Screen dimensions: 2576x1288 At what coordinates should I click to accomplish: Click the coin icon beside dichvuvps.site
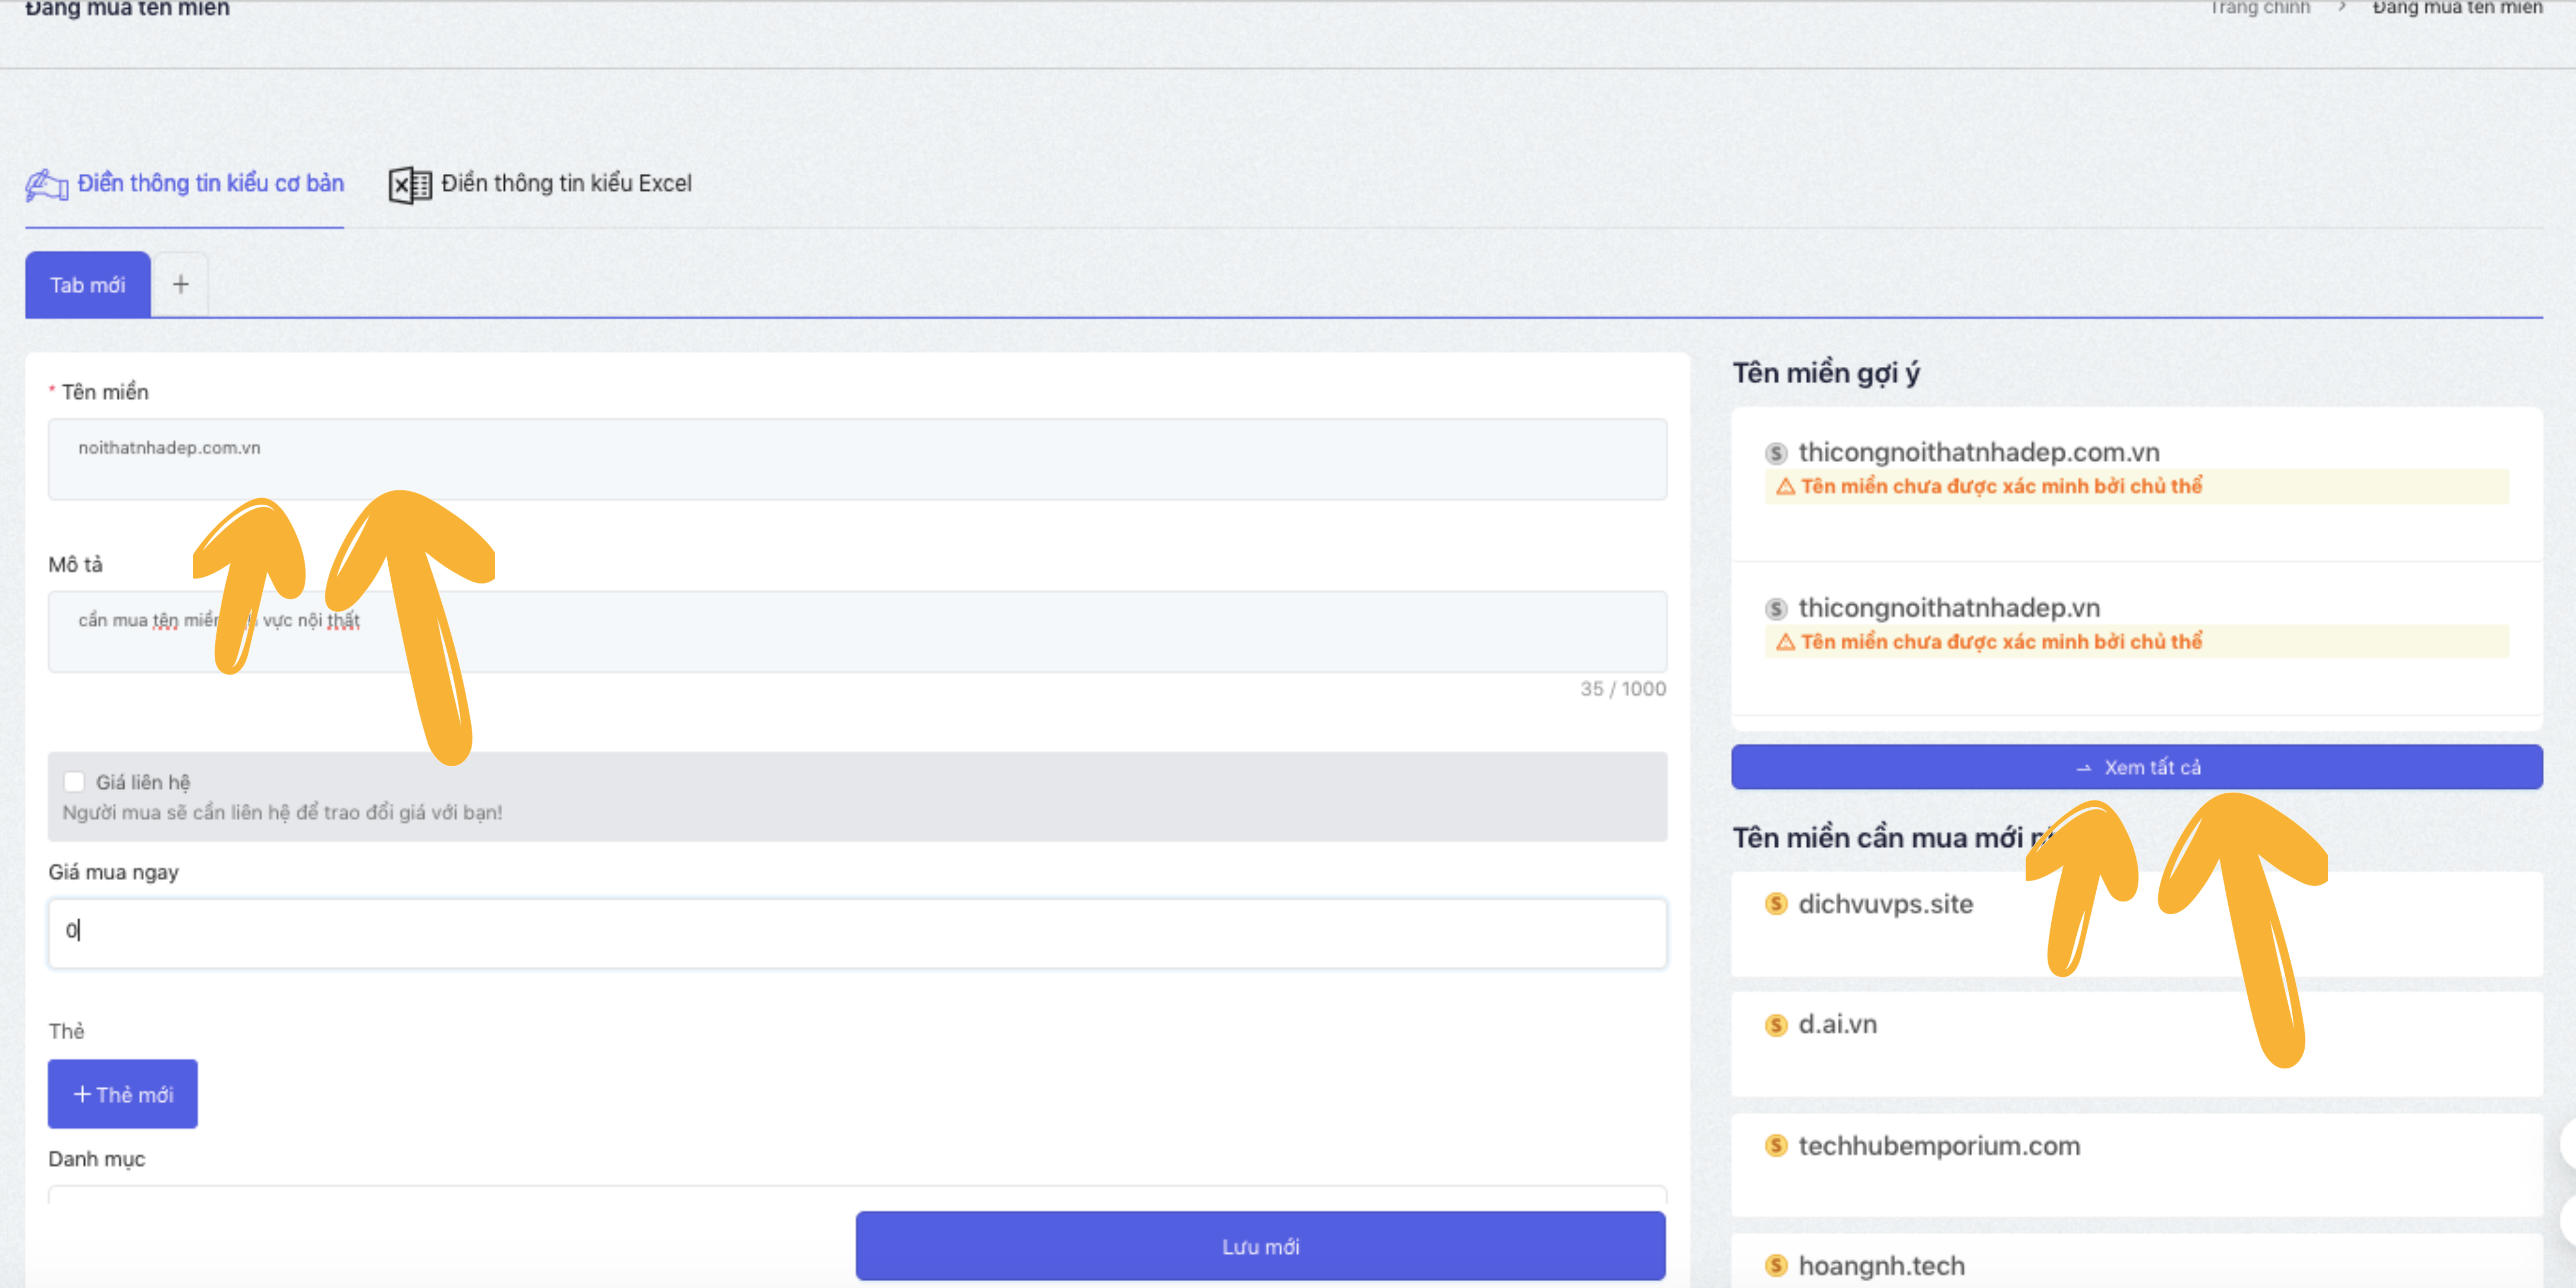point(1776,904)
